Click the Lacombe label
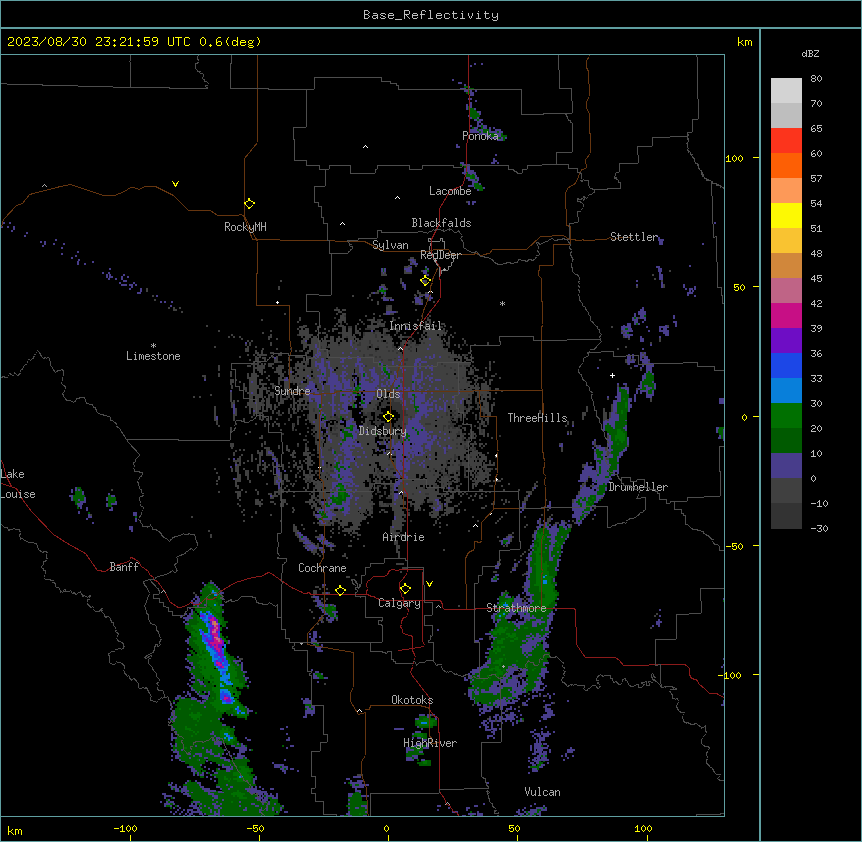 tap(450, 191)
